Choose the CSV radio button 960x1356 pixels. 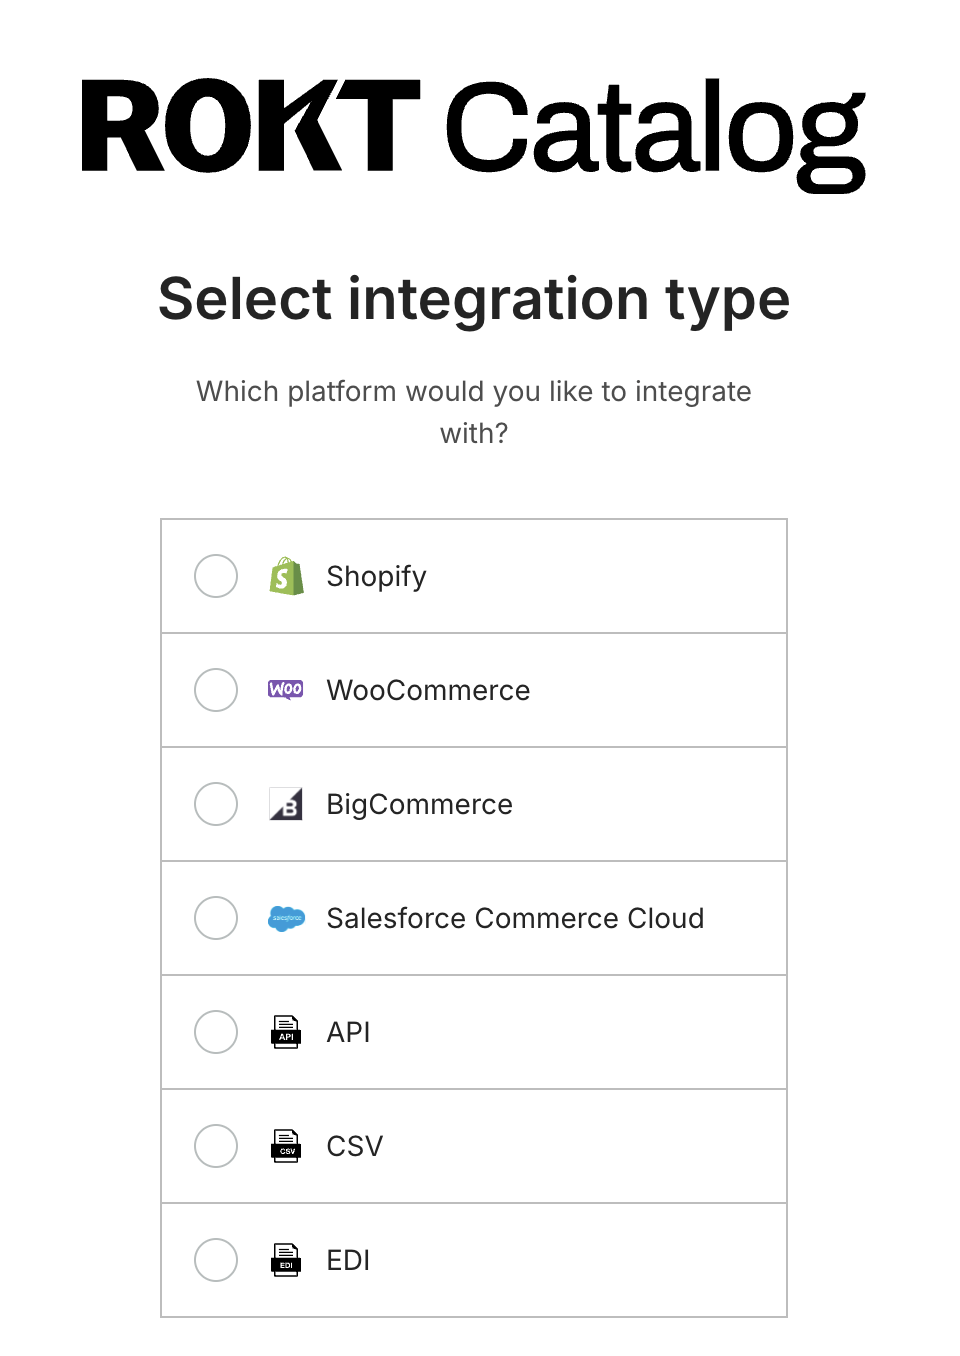coord(216,1146)
